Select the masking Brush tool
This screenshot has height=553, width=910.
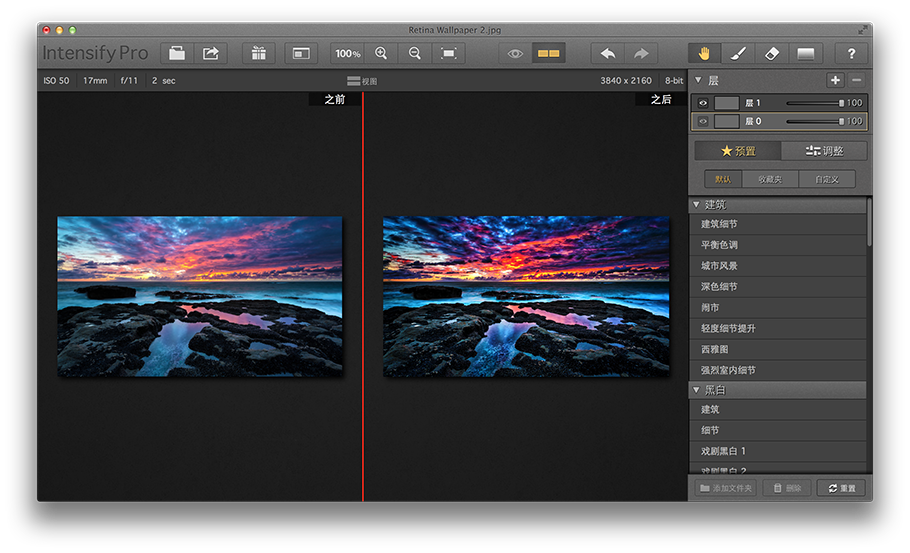[x=738, y=53]
